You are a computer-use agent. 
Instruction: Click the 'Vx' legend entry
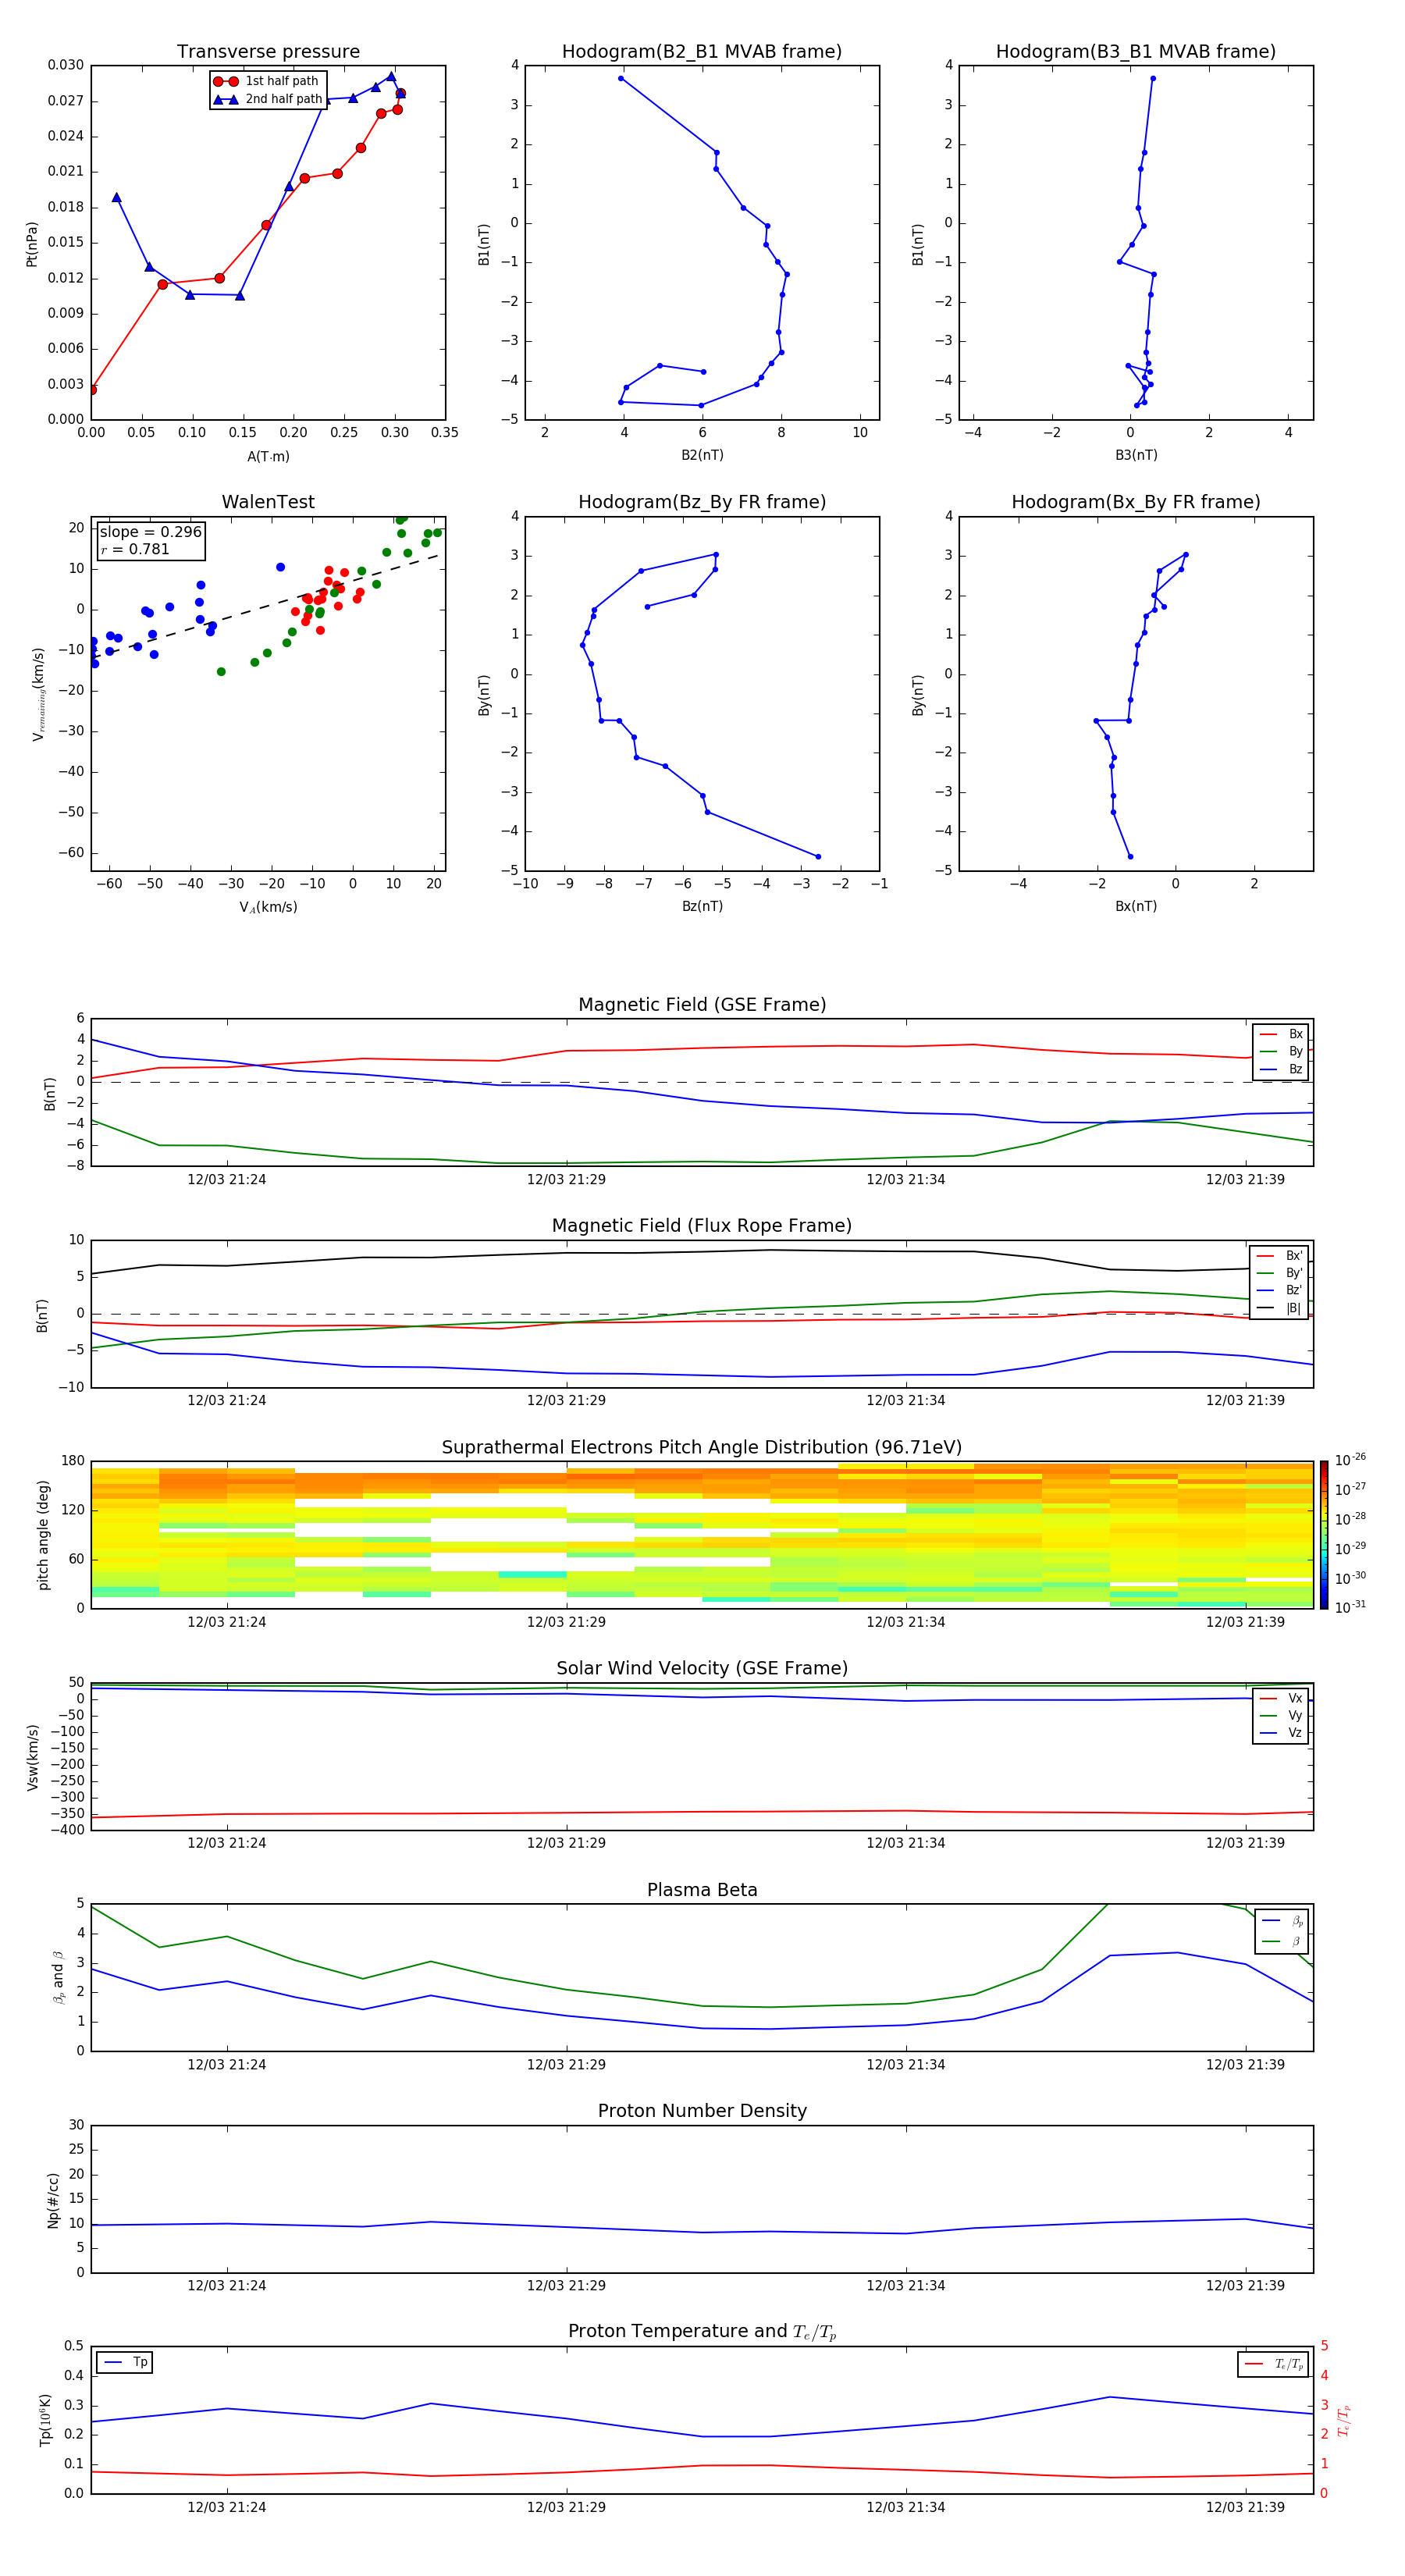click(x=1281, y=1698)
